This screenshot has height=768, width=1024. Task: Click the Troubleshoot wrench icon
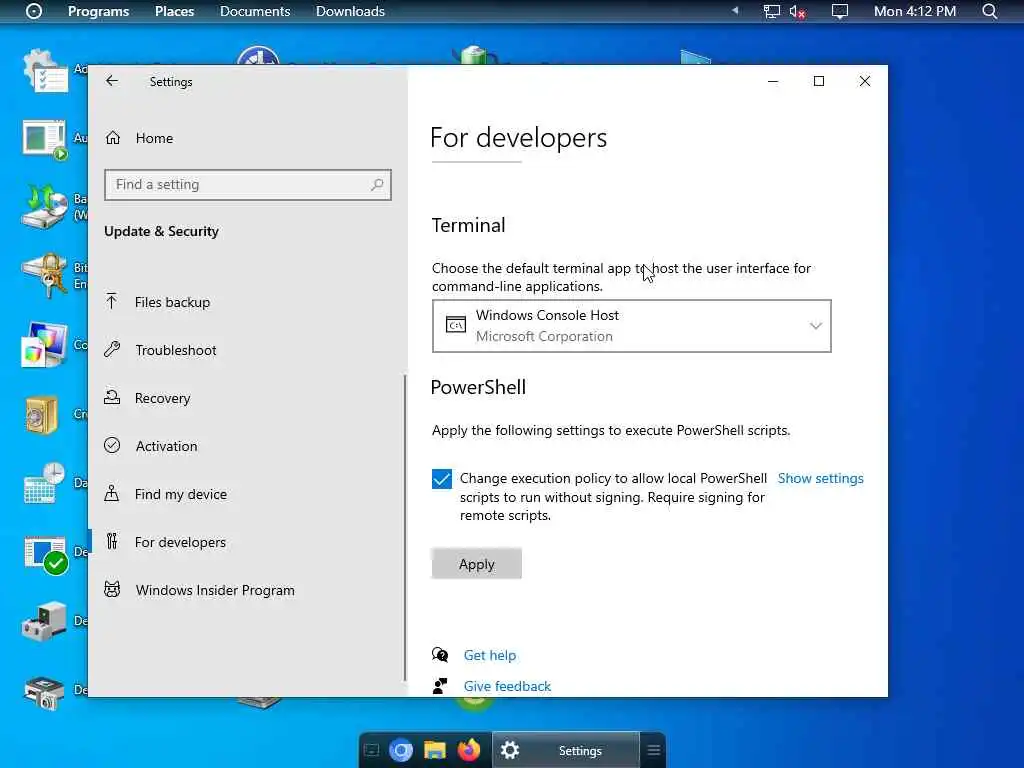tap(112, 349)
